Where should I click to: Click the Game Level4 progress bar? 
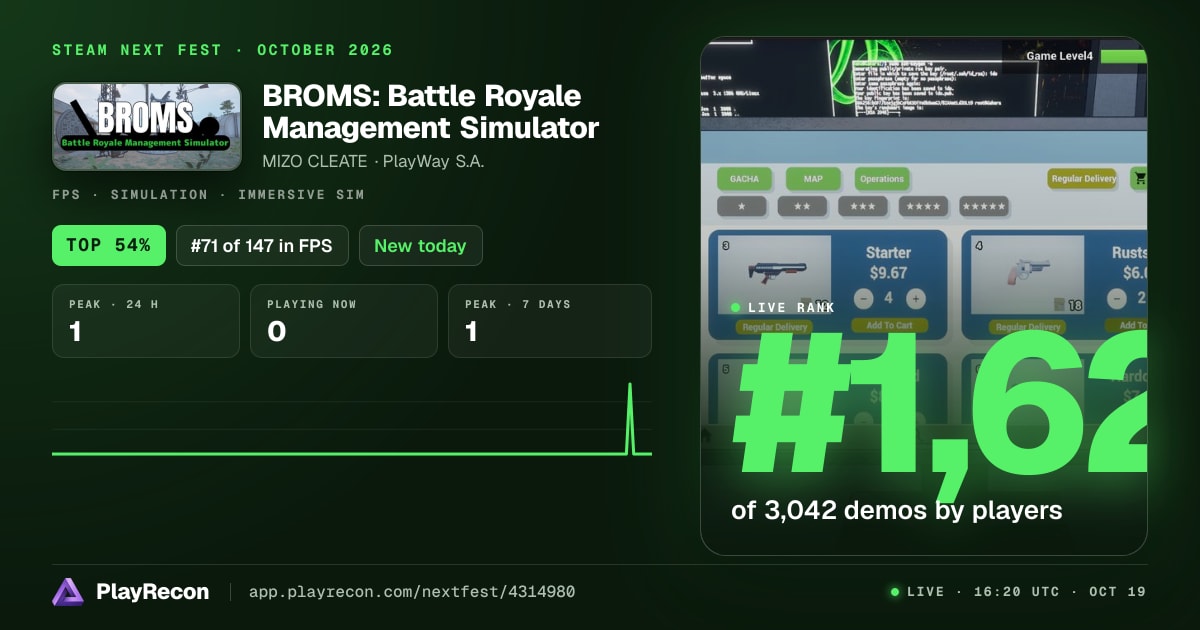pos(1123,56)
